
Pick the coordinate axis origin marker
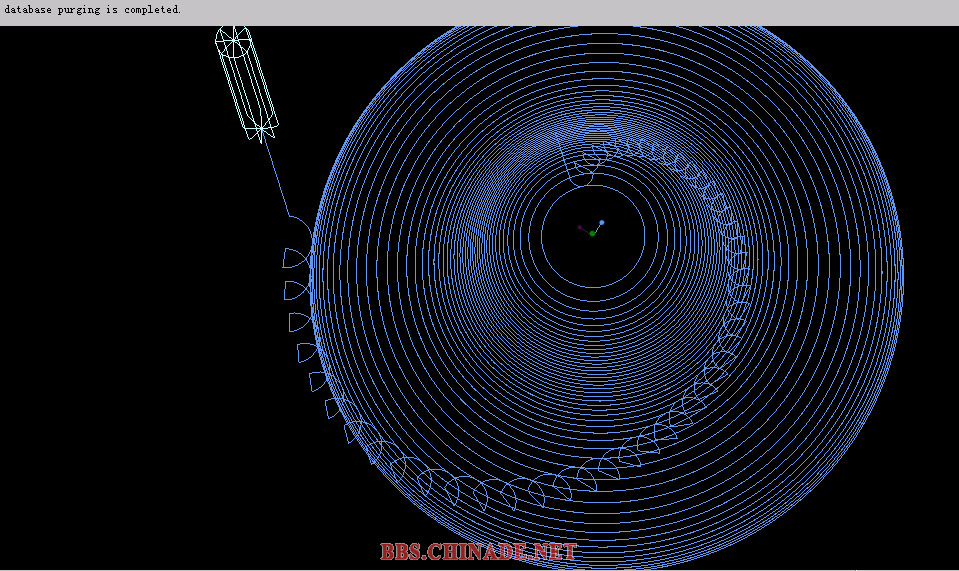(x=592, y=234)
